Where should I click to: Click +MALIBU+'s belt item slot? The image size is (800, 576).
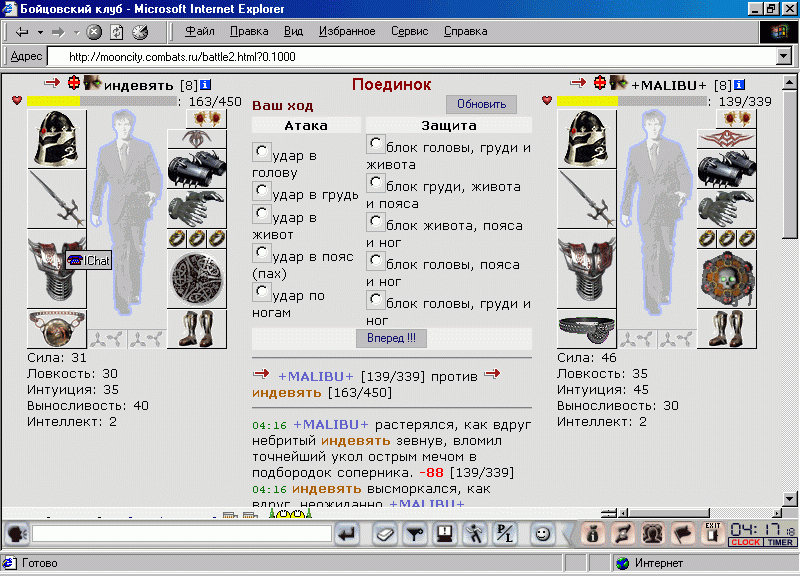pyautogui.click(x=587, y=329)
